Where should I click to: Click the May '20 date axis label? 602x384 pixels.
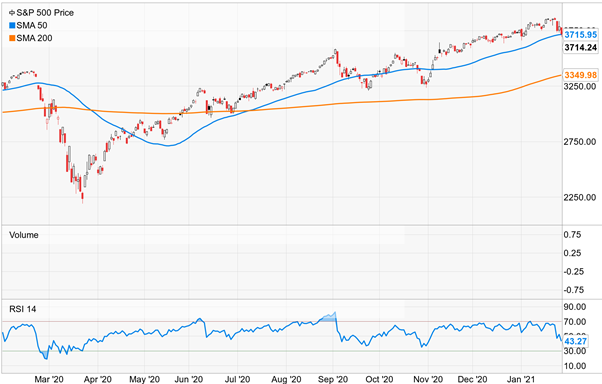click(x=144, y=379)
